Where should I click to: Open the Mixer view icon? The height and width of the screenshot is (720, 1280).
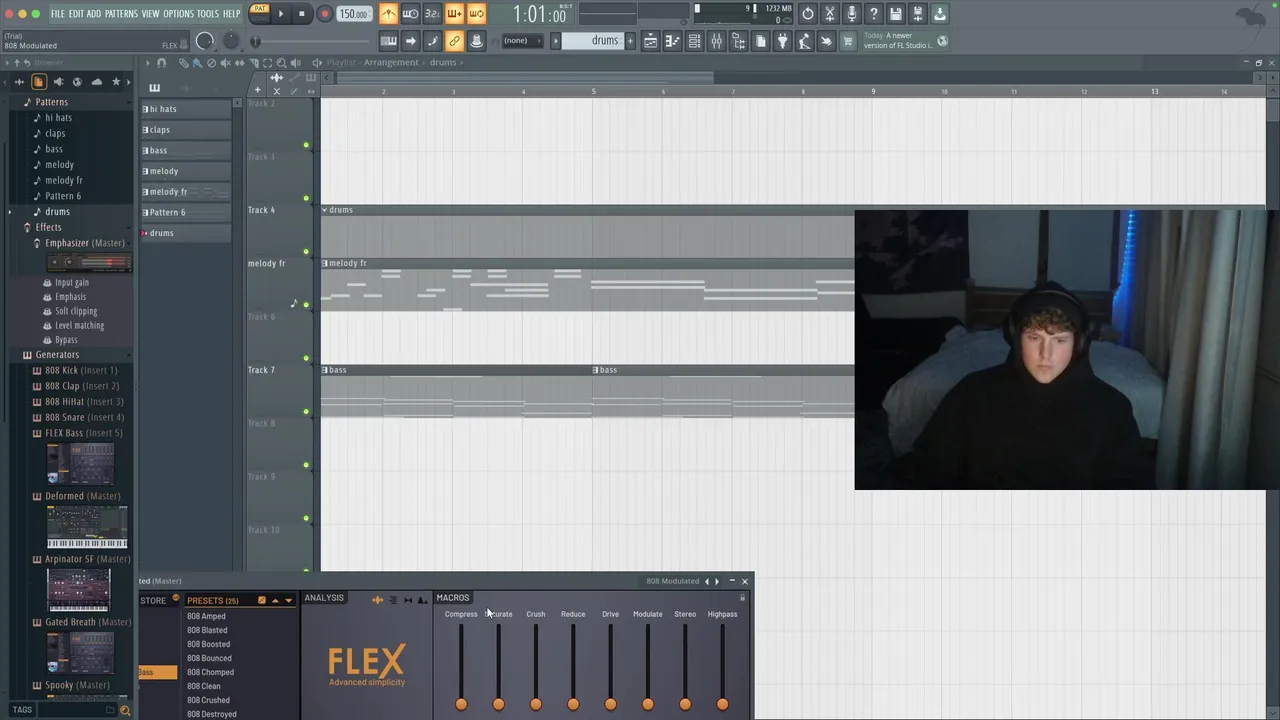[x=716, y=41]
